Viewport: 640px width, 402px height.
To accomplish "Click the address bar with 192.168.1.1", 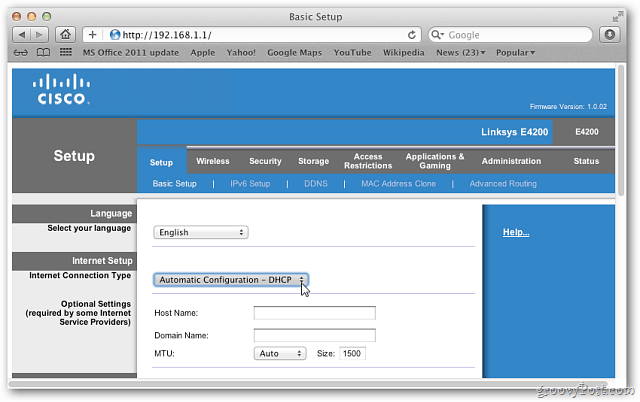I will [x=252, y=35].
